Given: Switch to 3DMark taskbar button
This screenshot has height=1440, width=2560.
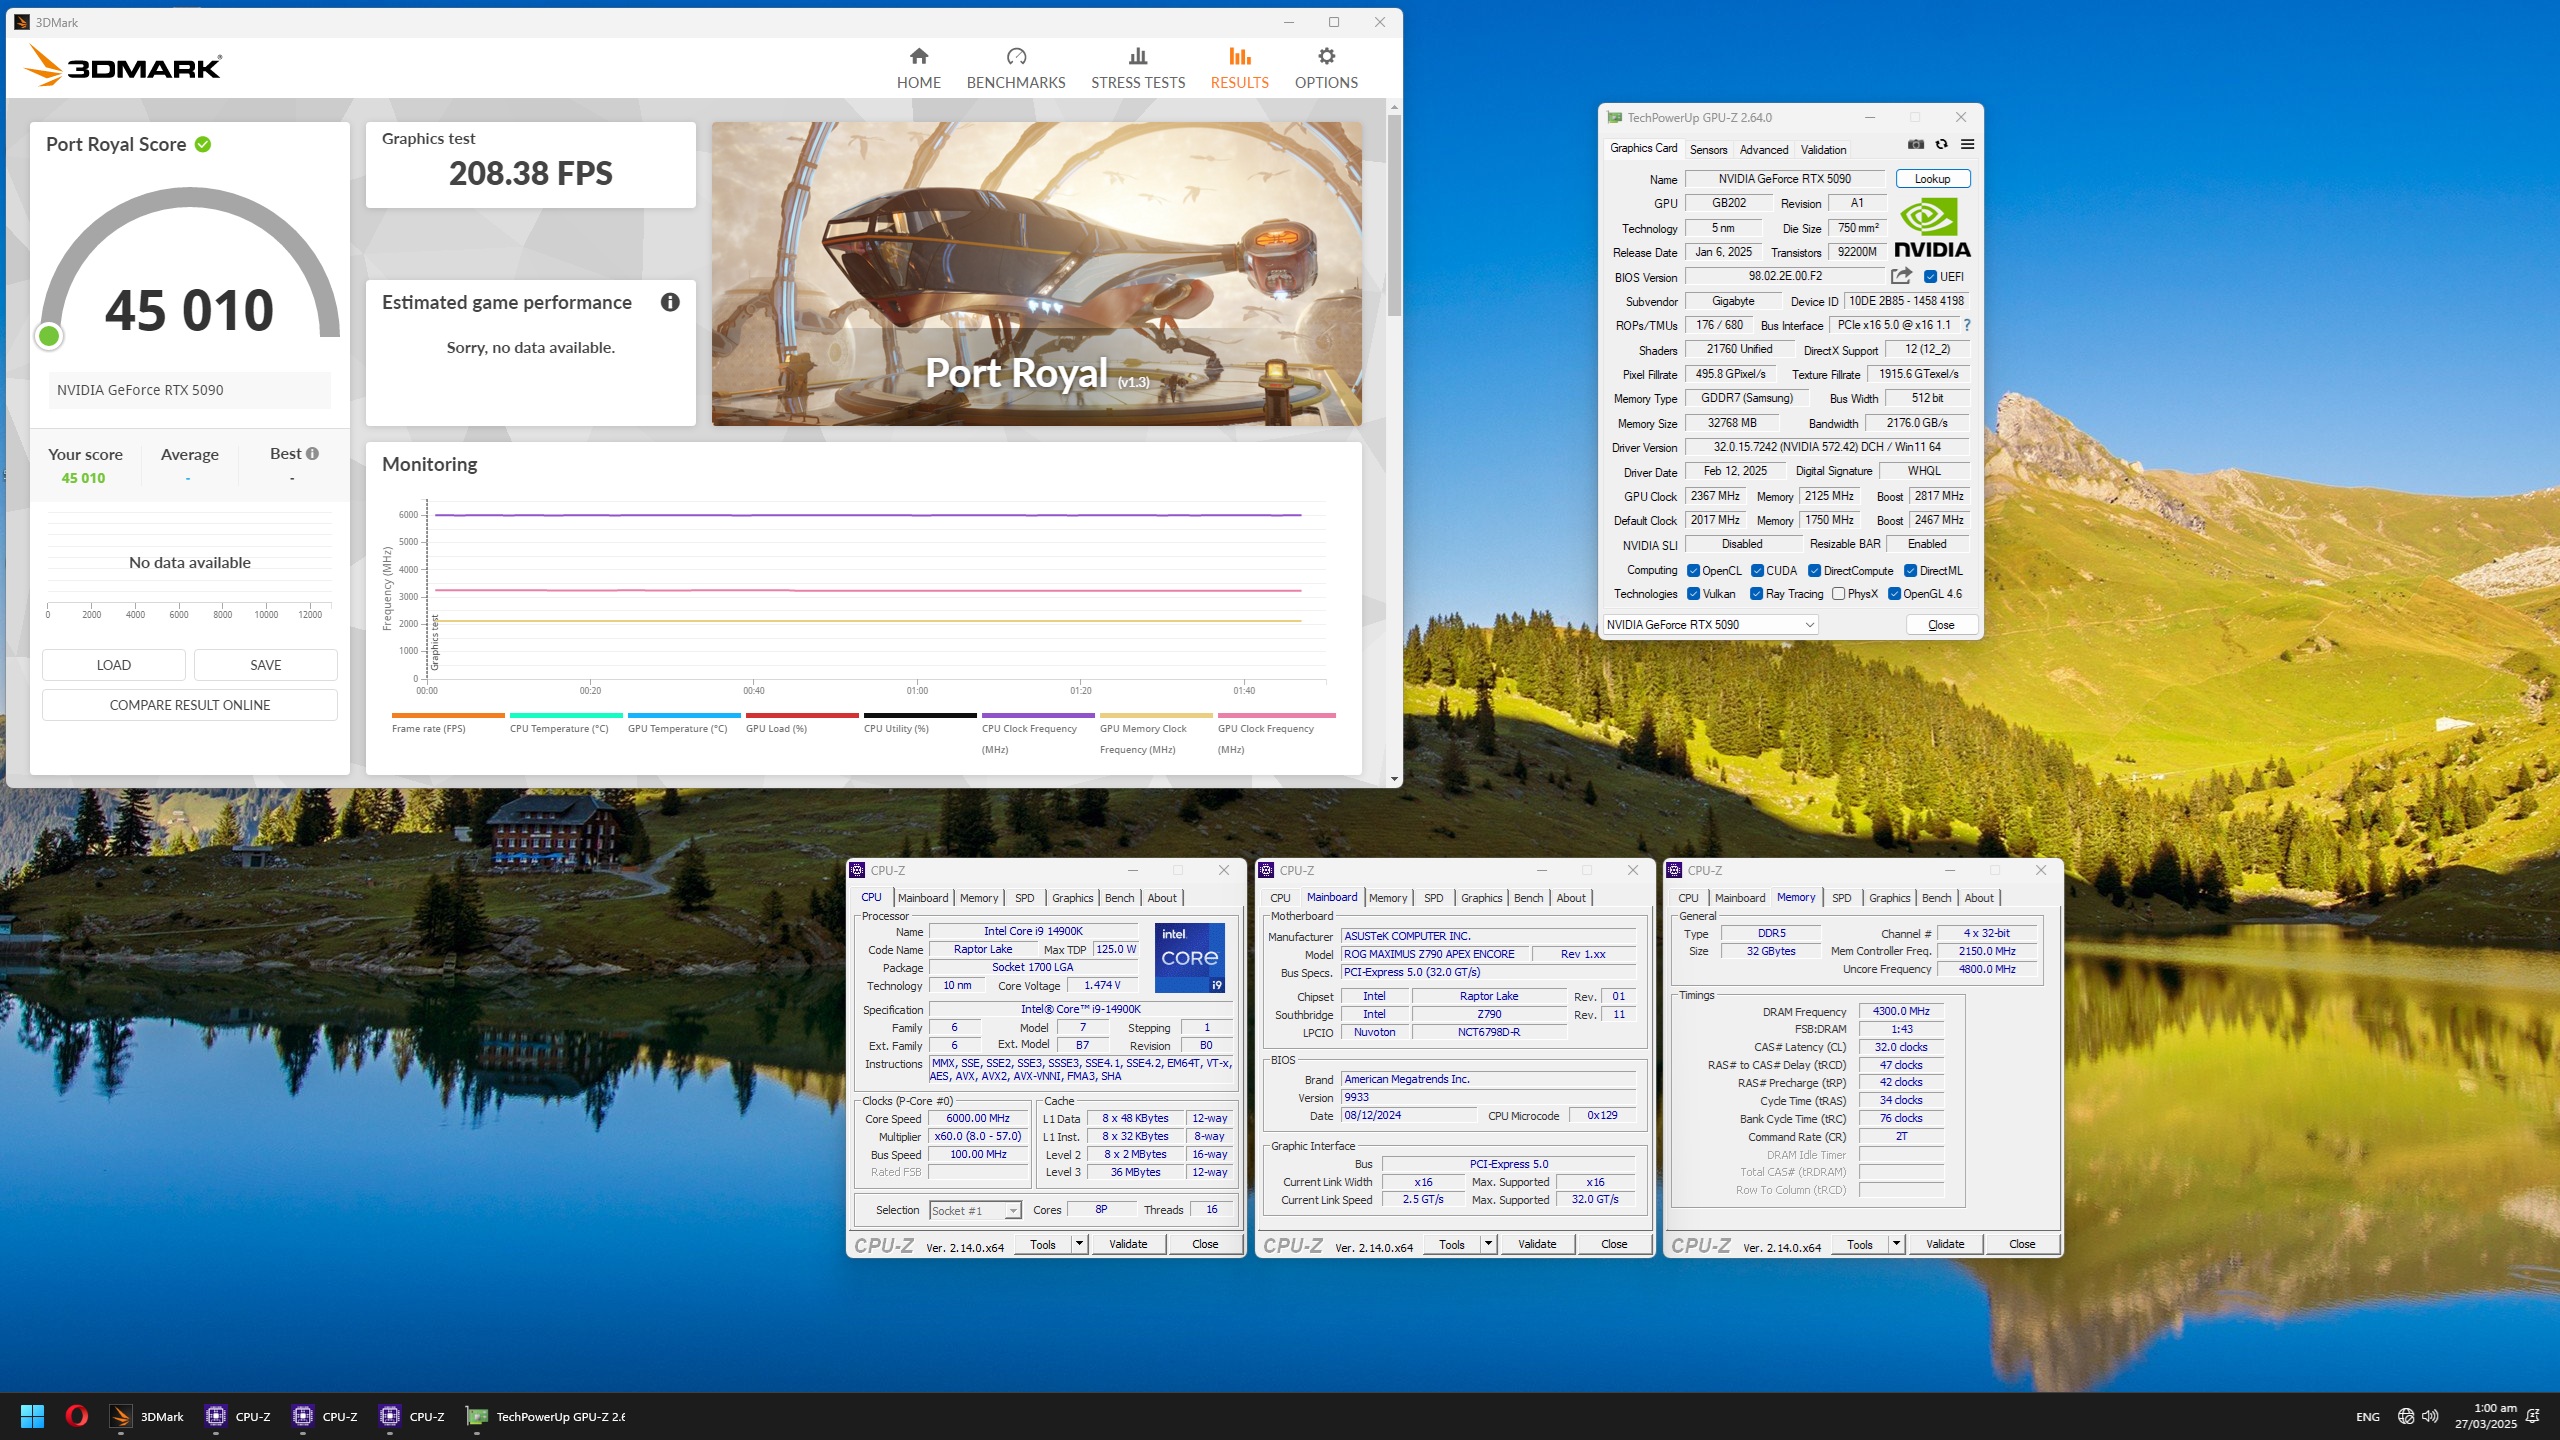Looking at the screenshot, I should point(148,1416).
